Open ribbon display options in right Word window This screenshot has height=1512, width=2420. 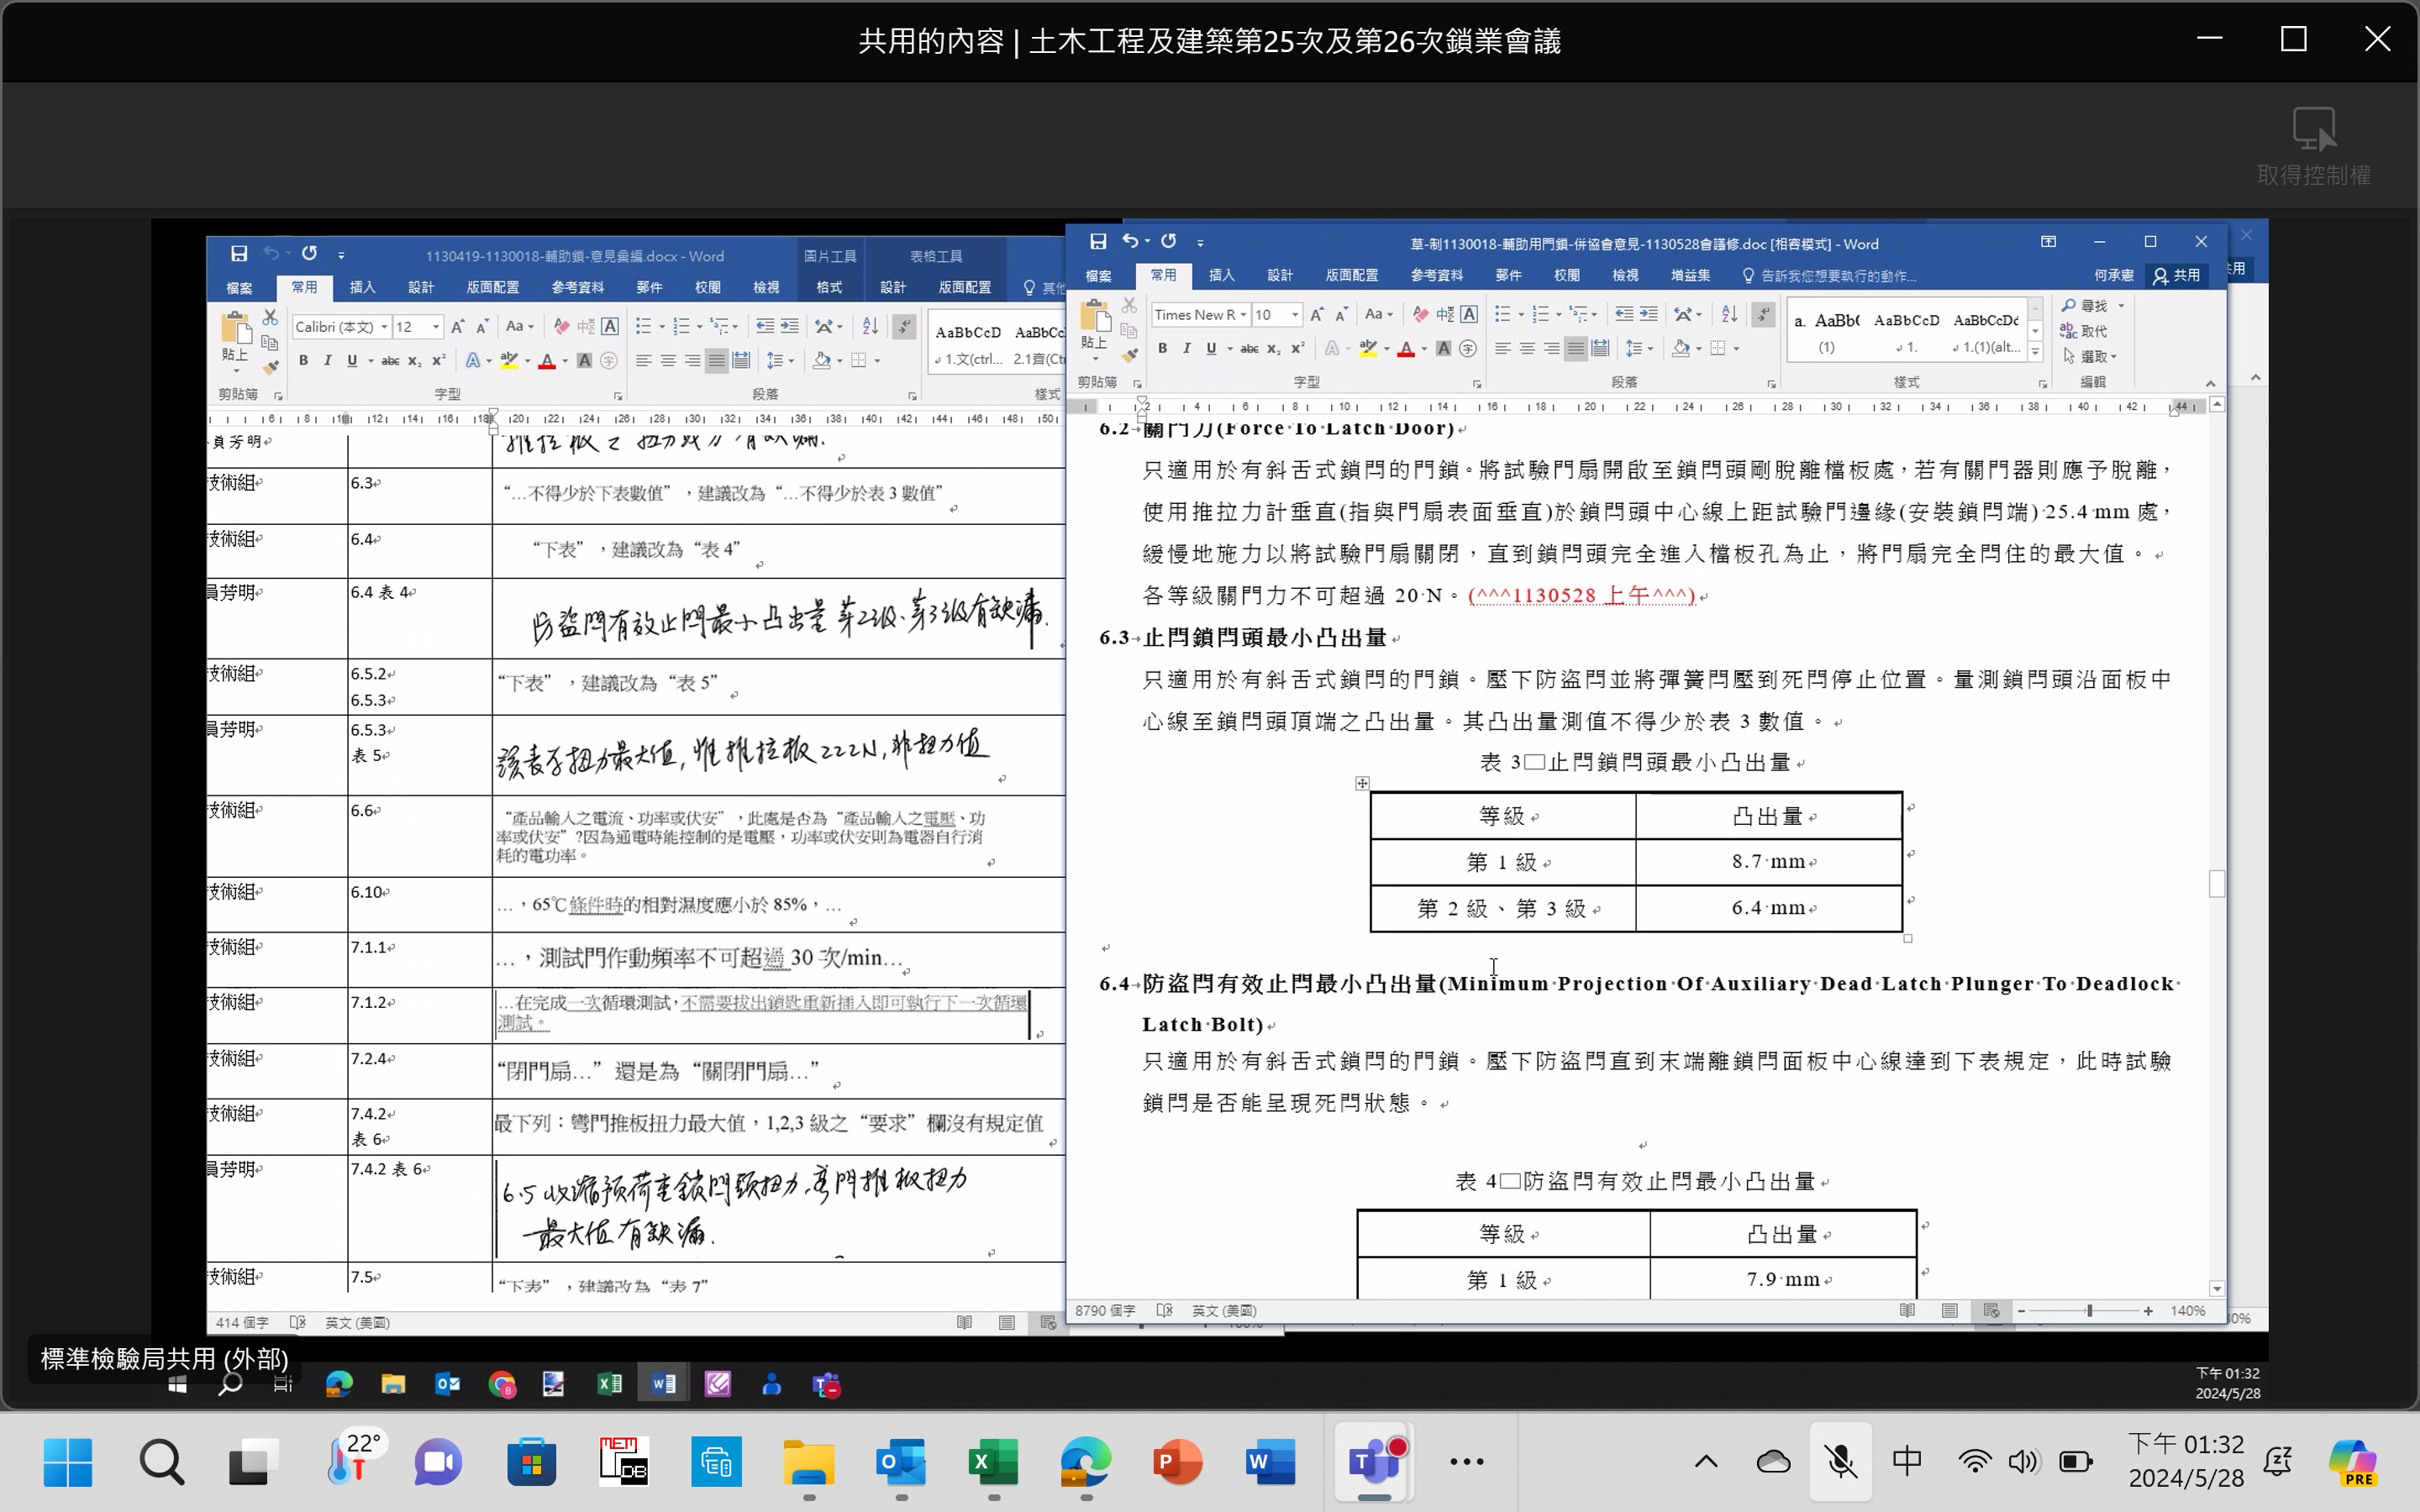coord(2048,242)
